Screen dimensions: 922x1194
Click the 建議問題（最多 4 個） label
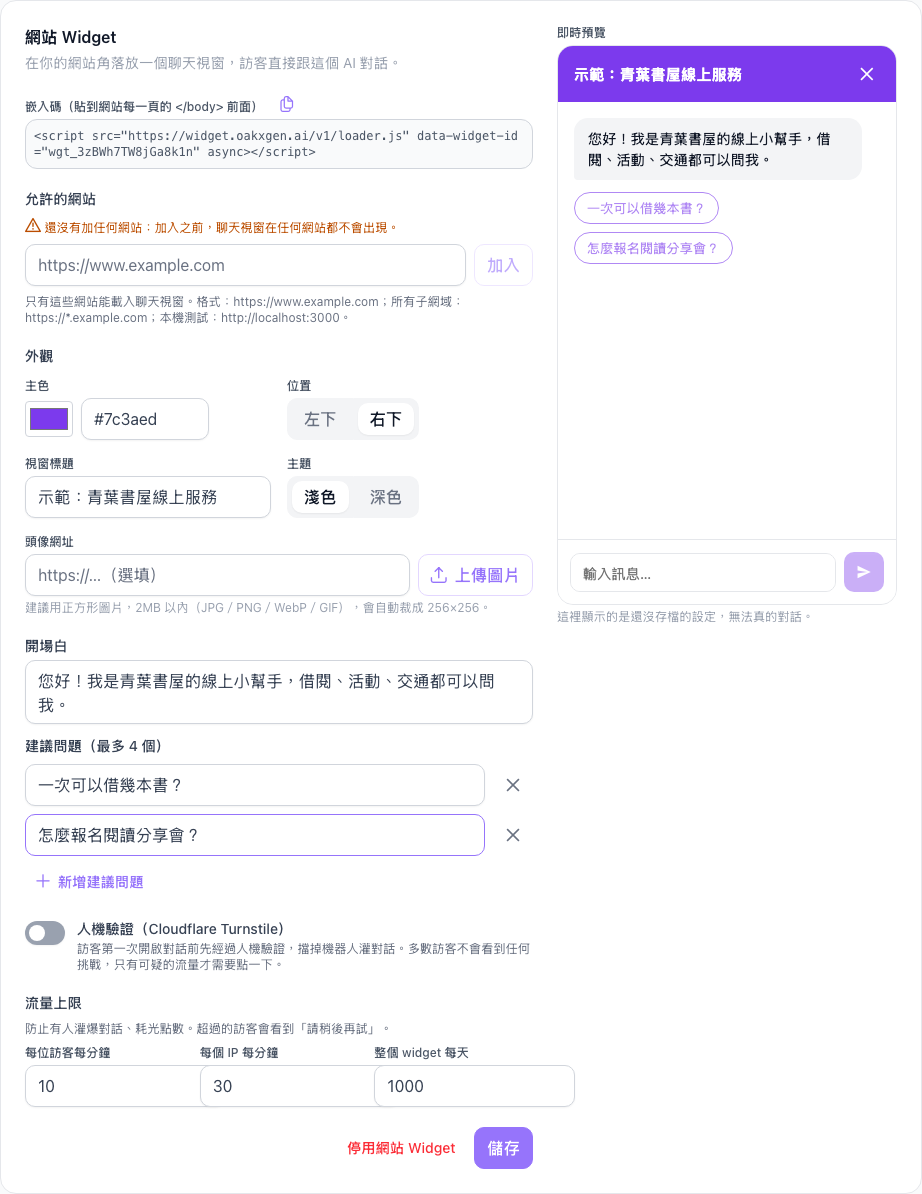click(94, 746)
